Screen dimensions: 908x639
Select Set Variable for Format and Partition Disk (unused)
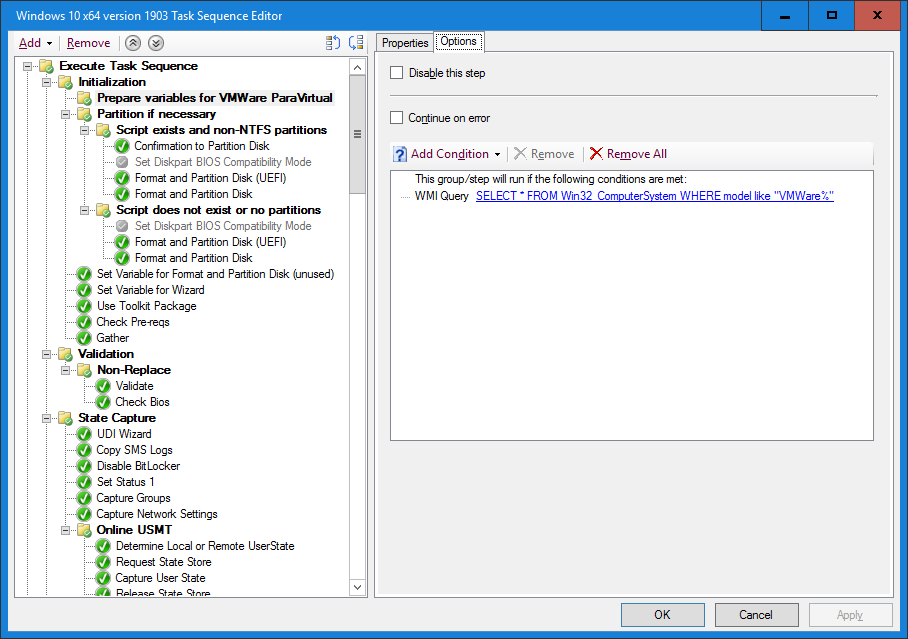tap(215, 274)
